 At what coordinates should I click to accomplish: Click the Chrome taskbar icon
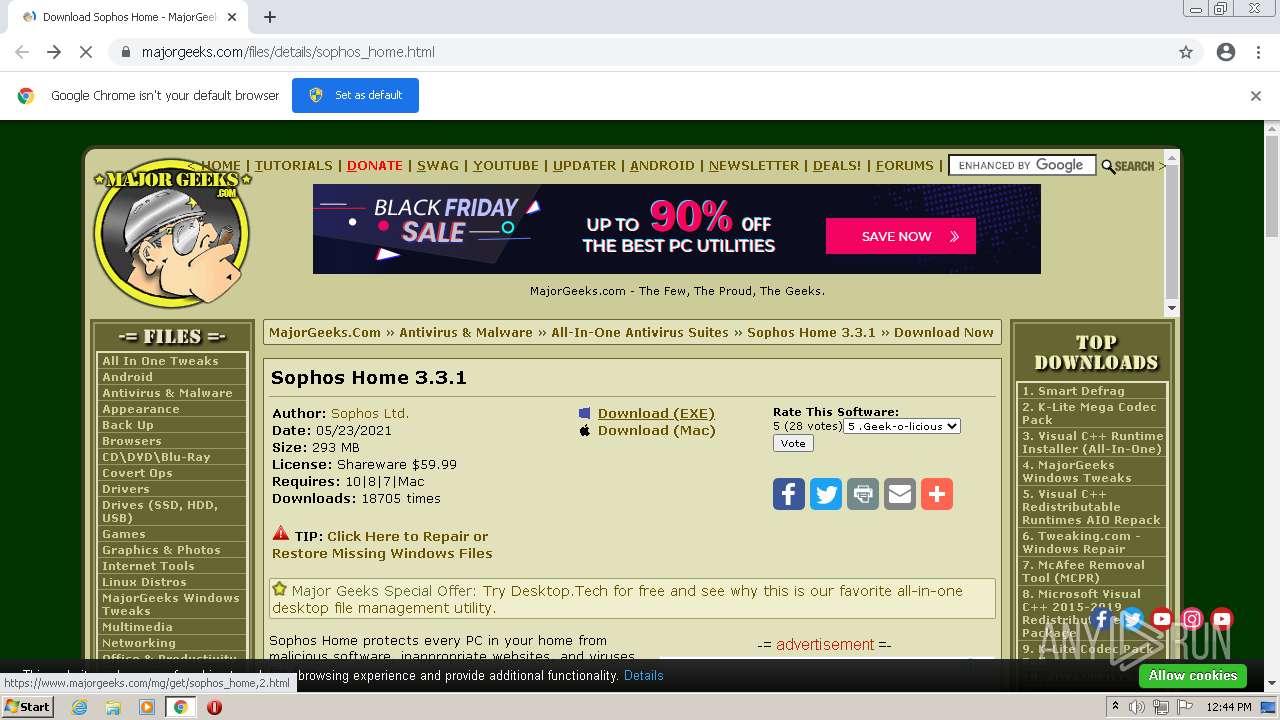(x=181, y=707)
